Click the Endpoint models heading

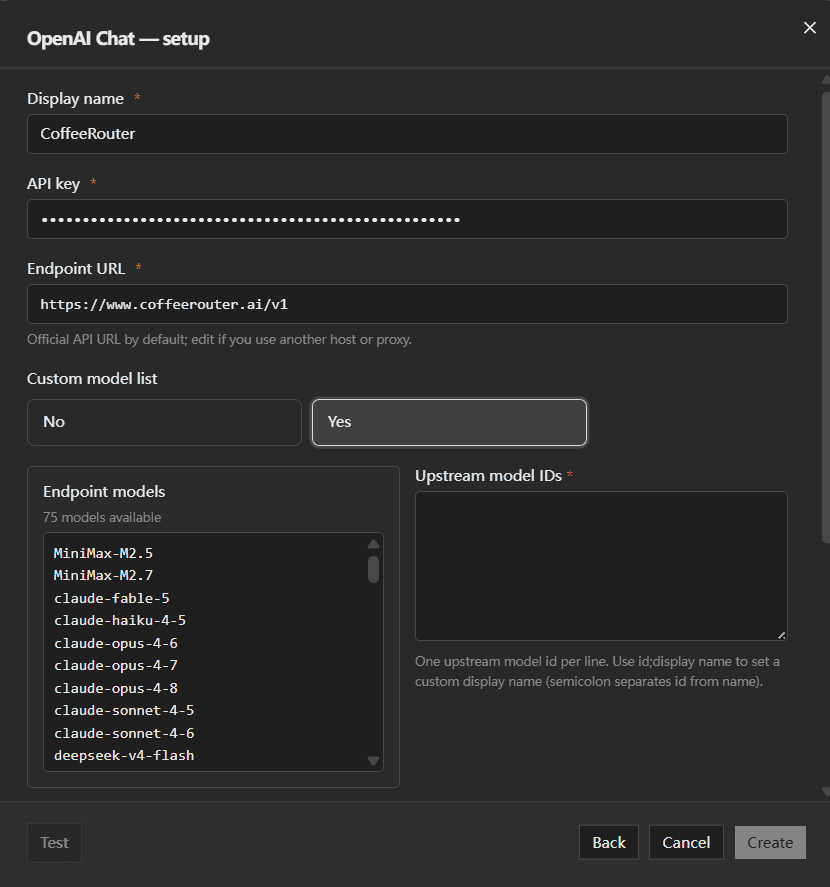point(104,492)
